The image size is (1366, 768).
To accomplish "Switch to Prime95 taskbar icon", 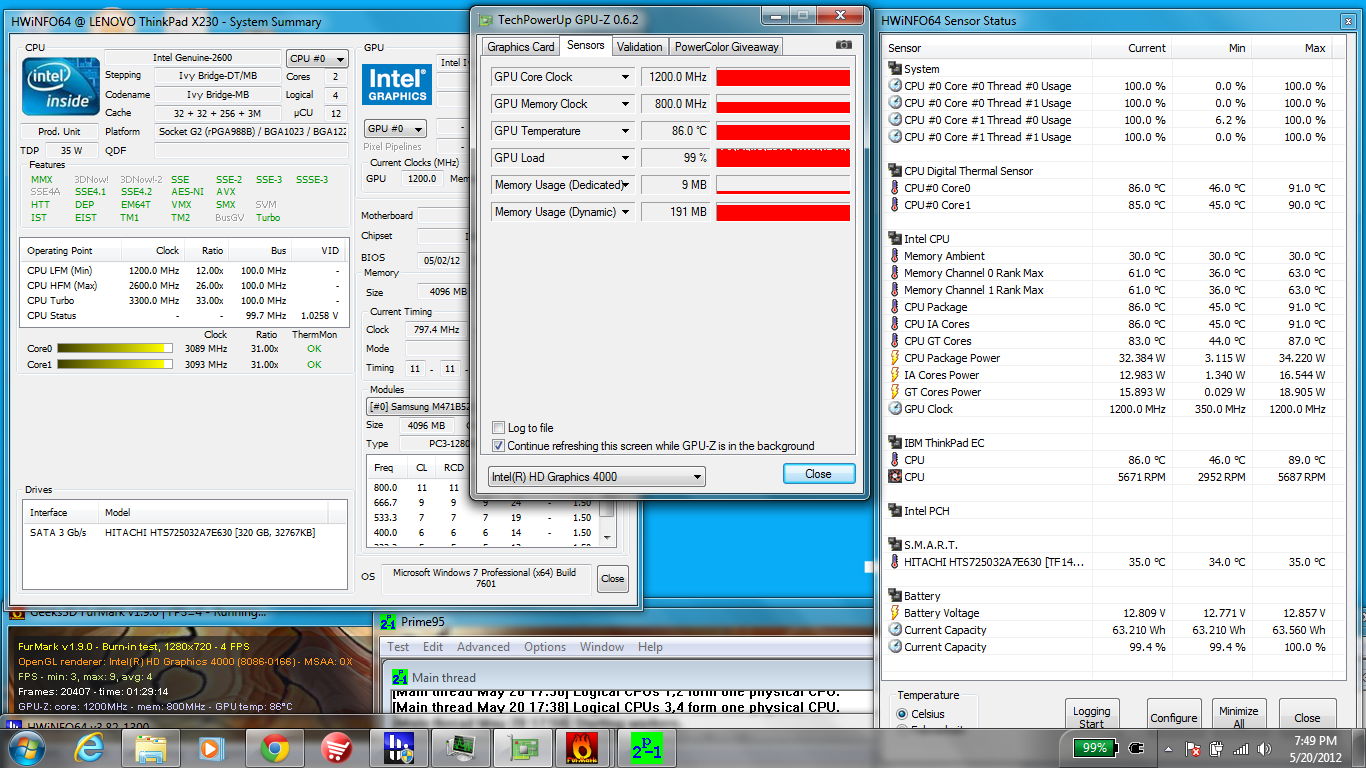I will point(640,748).
